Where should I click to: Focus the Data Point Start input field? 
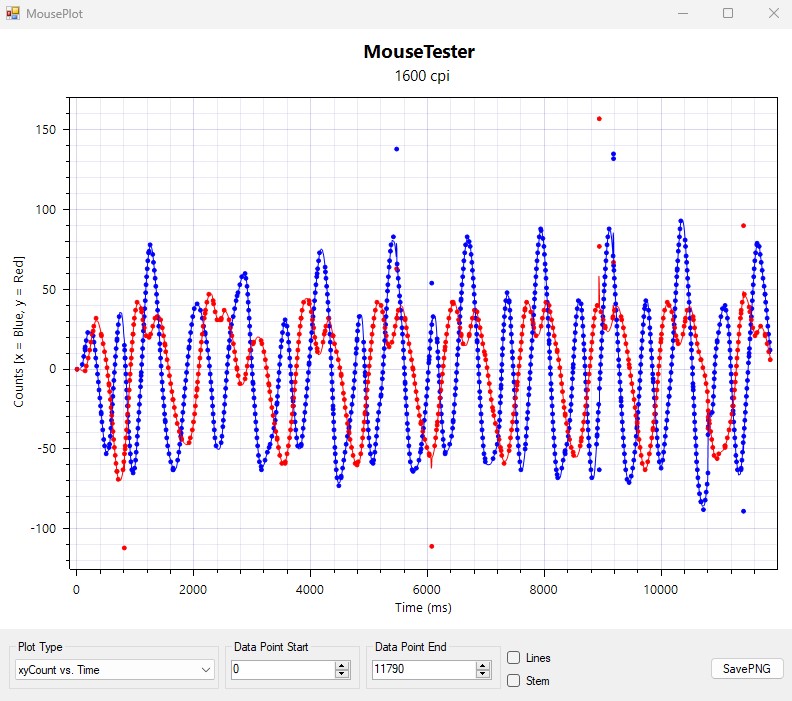click(282, 669)
